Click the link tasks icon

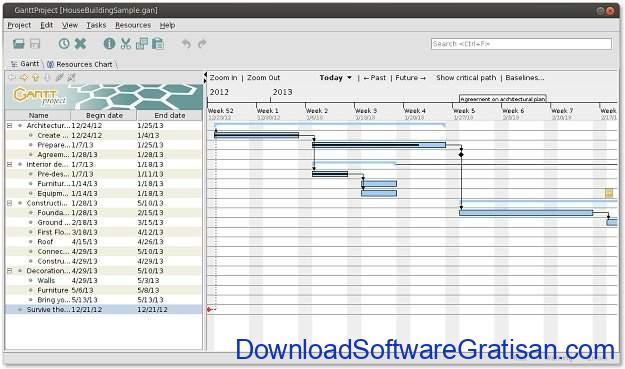[x=59, y=77]
